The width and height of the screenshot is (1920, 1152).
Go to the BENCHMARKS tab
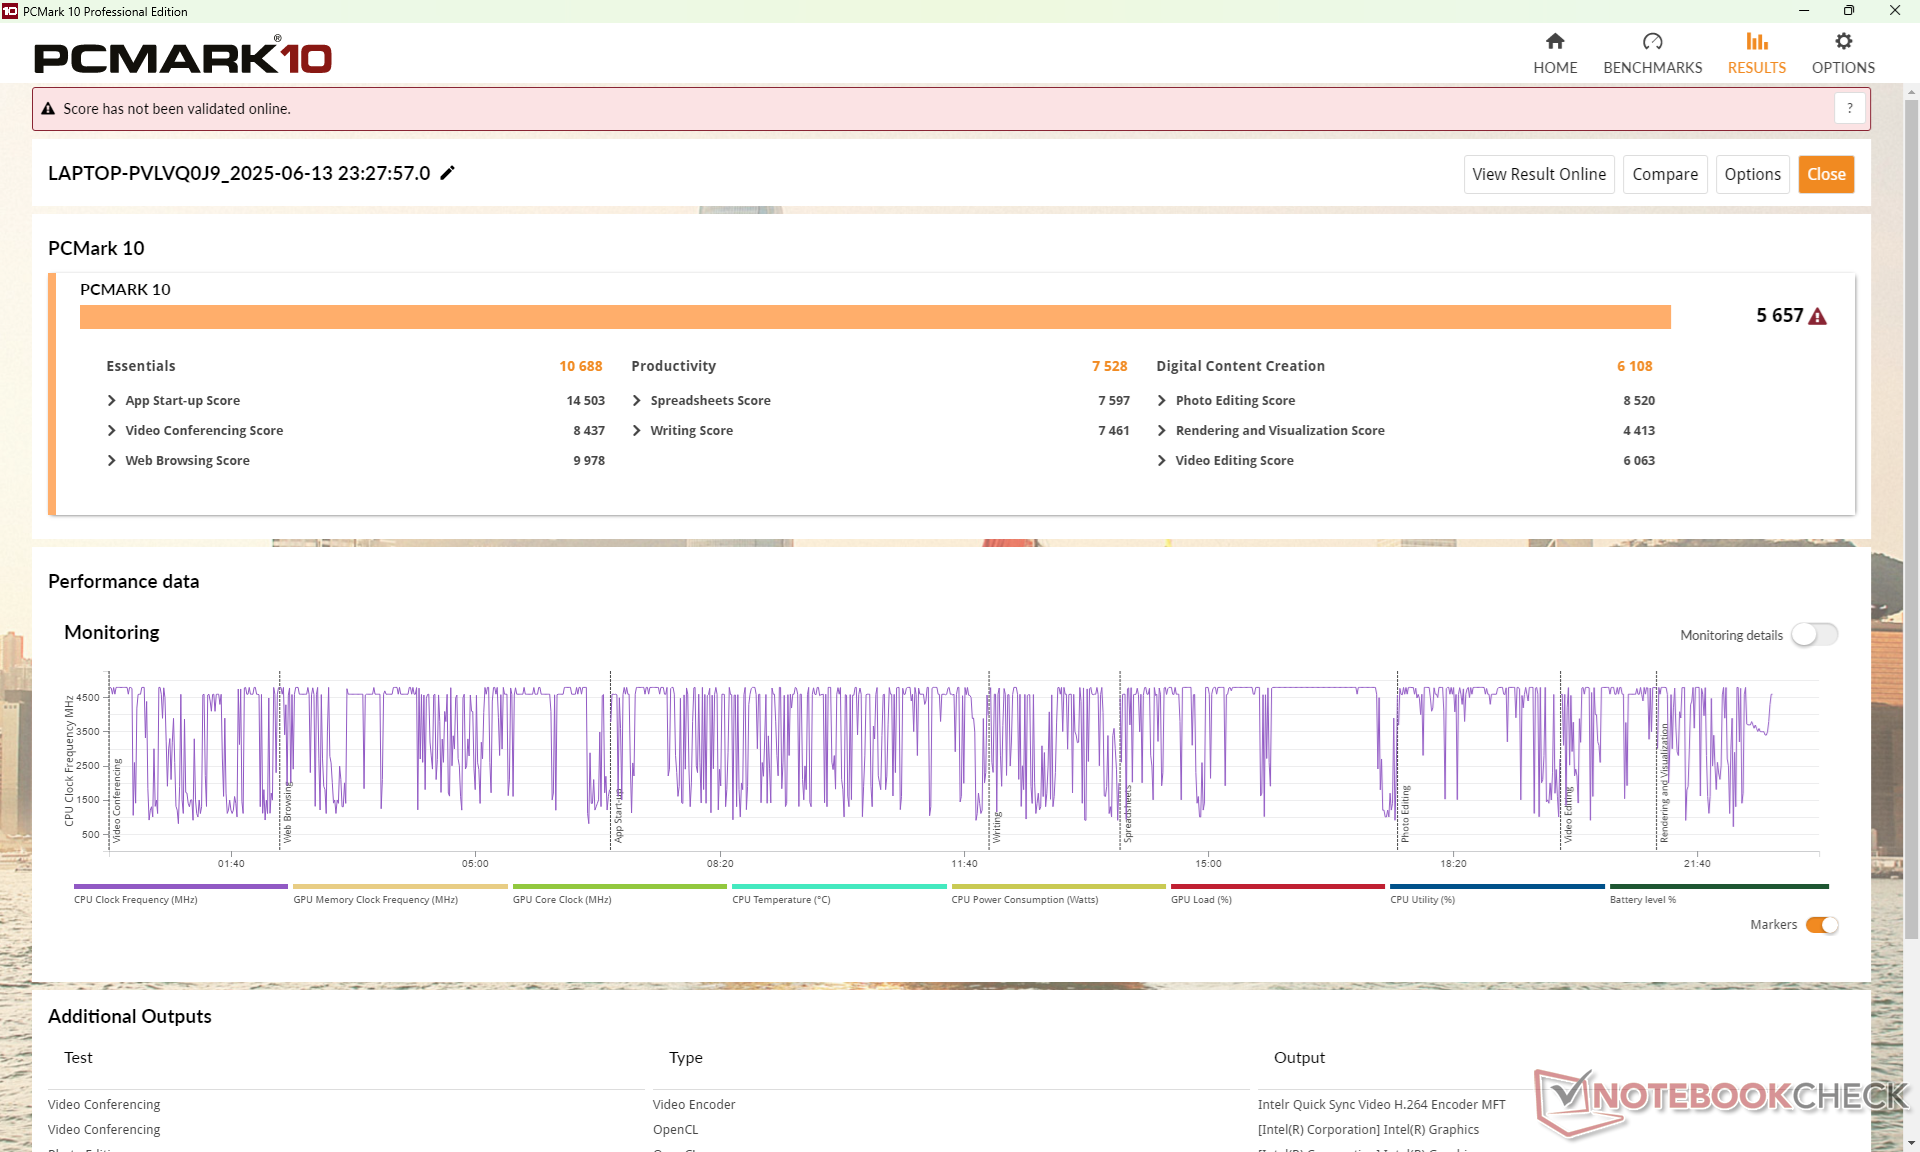(1652, 67)
